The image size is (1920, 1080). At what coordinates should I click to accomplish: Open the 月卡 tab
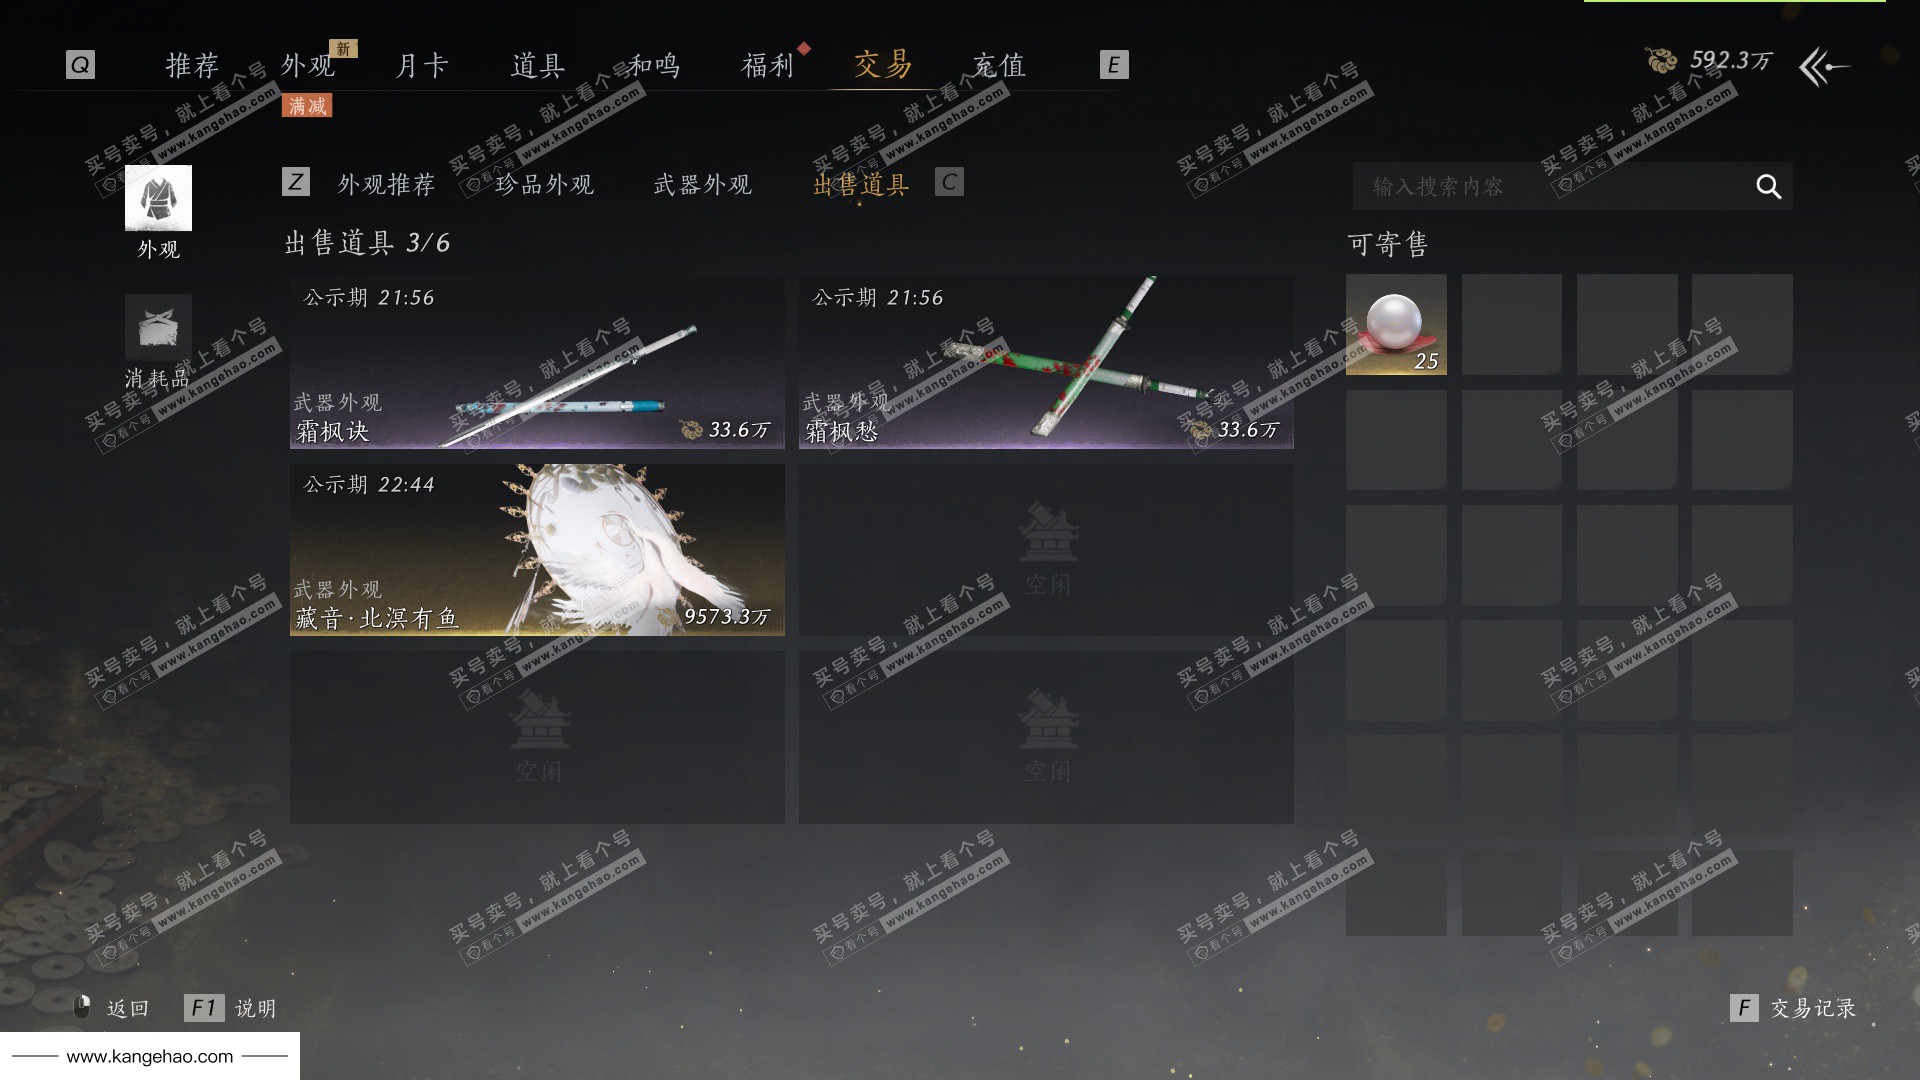tap(422, 66)
